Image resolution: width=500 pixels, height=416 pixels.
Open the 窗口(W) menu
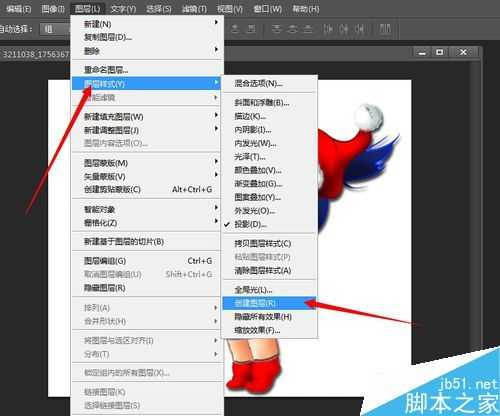pos(268,9)
